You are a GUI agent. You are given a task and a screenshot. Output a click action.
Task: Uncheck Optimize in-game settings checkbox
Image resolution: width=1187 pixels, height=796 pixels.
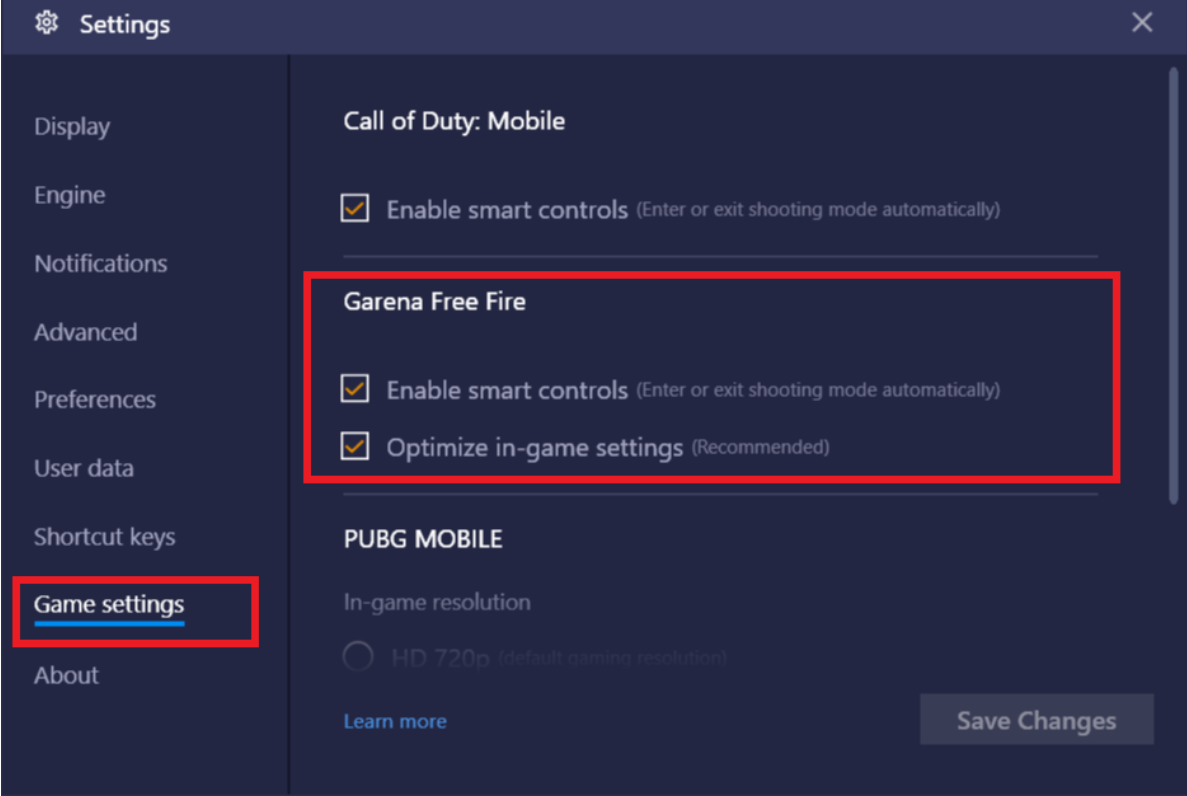[x=354, y=446]
